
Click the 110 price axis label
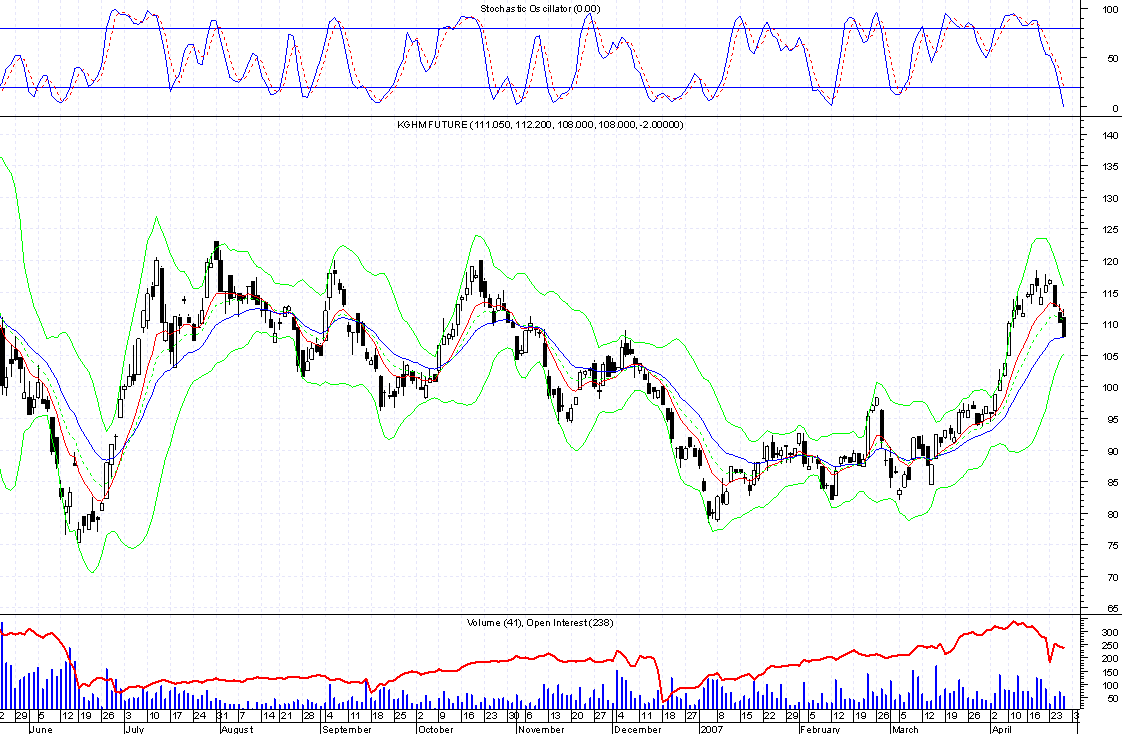click(x=1110, y=325)
